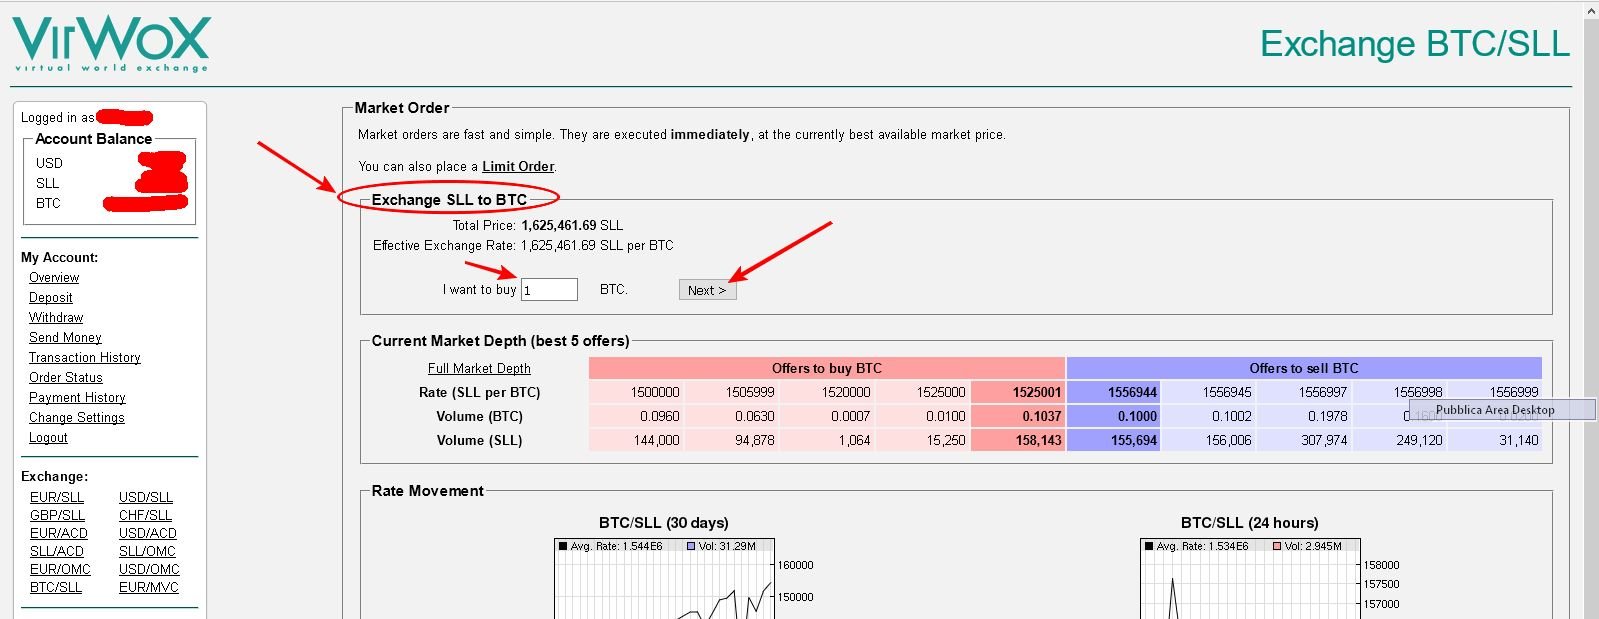Click BTC volume 0.1037 cell
This screenshot has width=1599, height=619.
[1017, 416]
